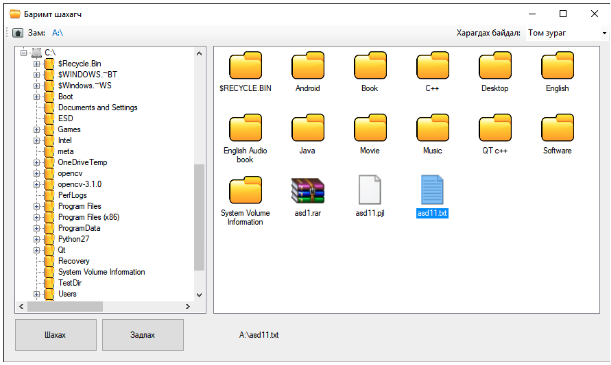Maximize the Баримт шахагч window
Viewport: 611px width, 365px height.
pyautogui.click(x=563, y=14)
